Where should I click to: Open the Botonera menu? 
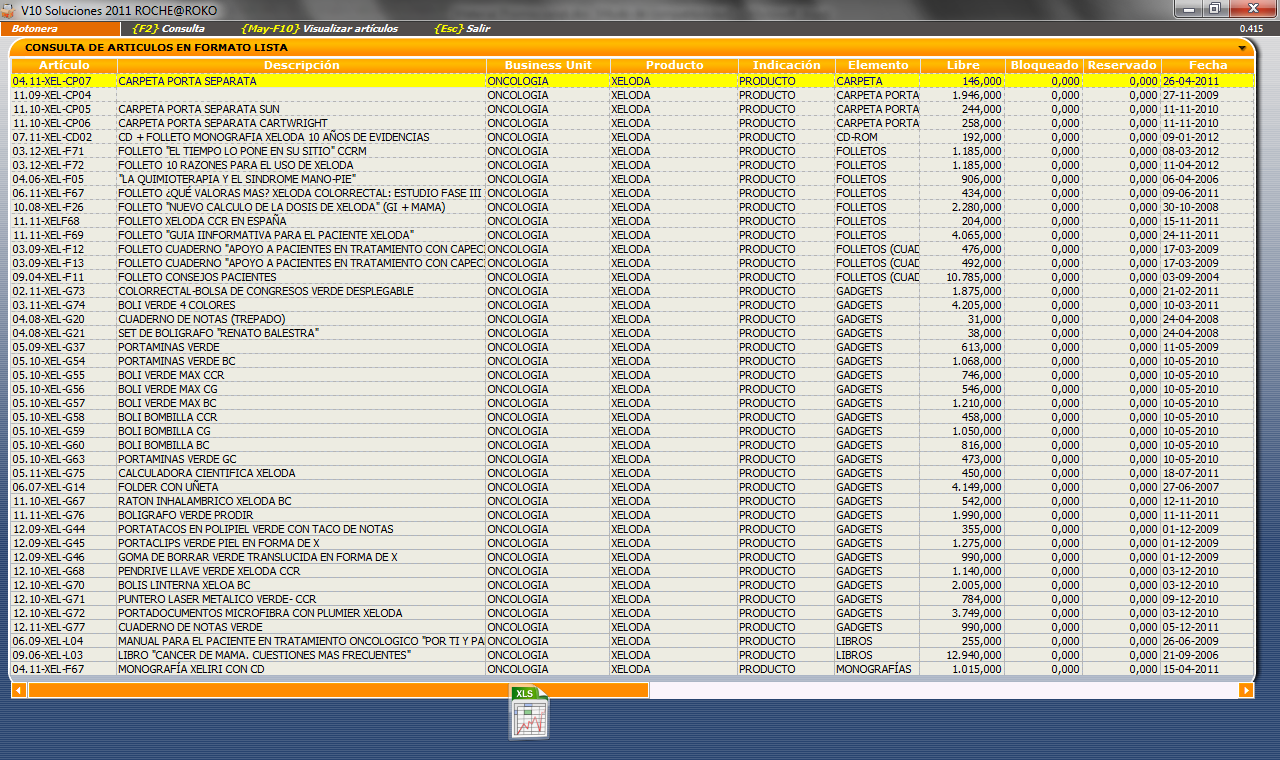(35, 29)
